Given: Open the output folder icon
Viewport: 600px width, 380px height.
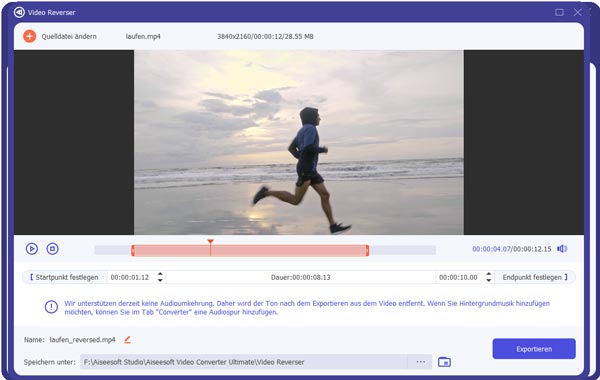Looking at the screenshot, I should tap(444, 362).
